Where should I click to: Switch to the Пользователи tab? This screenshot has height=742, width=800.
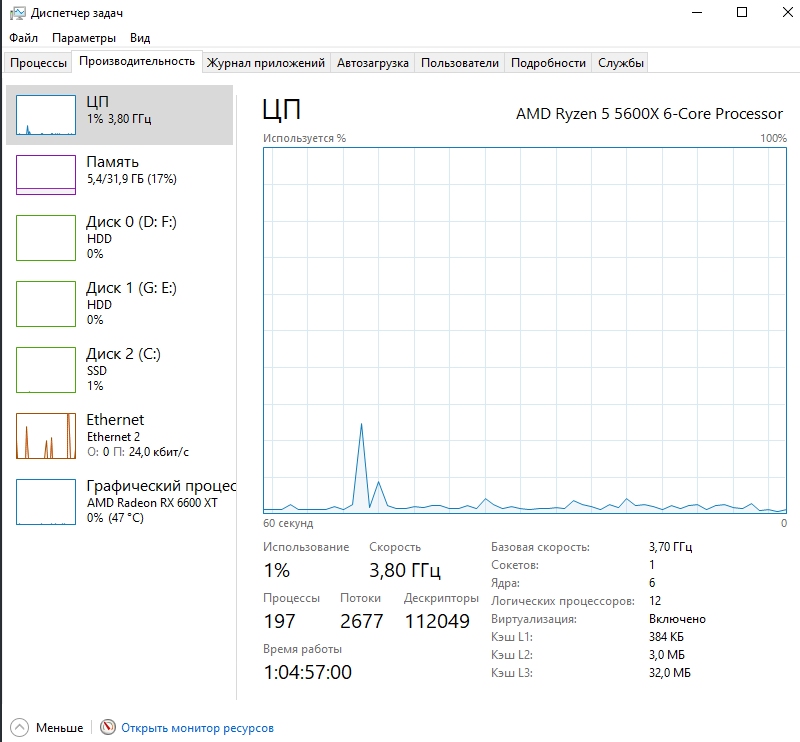pos(459,63)
